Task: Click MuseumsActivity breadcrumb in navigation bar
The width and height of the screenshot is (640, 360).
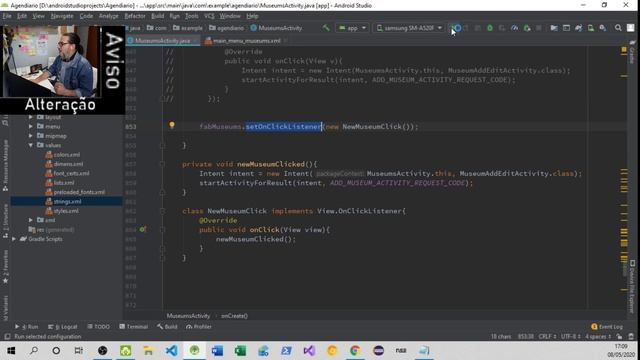Action: pos(276,28)
